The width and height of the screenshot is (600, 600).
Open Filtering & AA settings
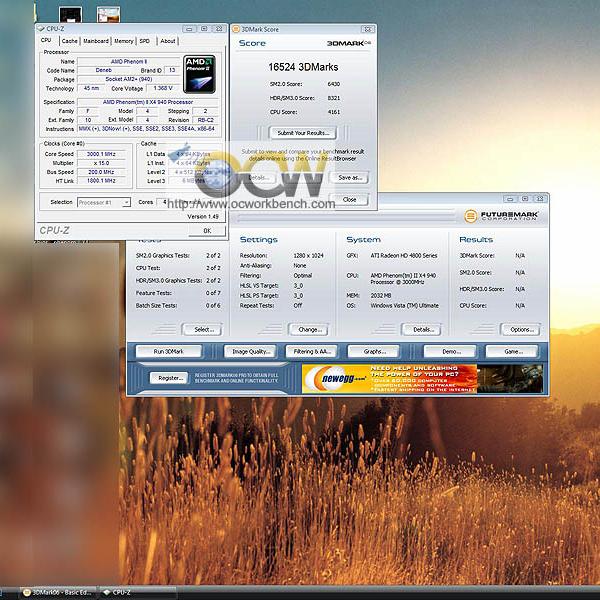(311, 351)
